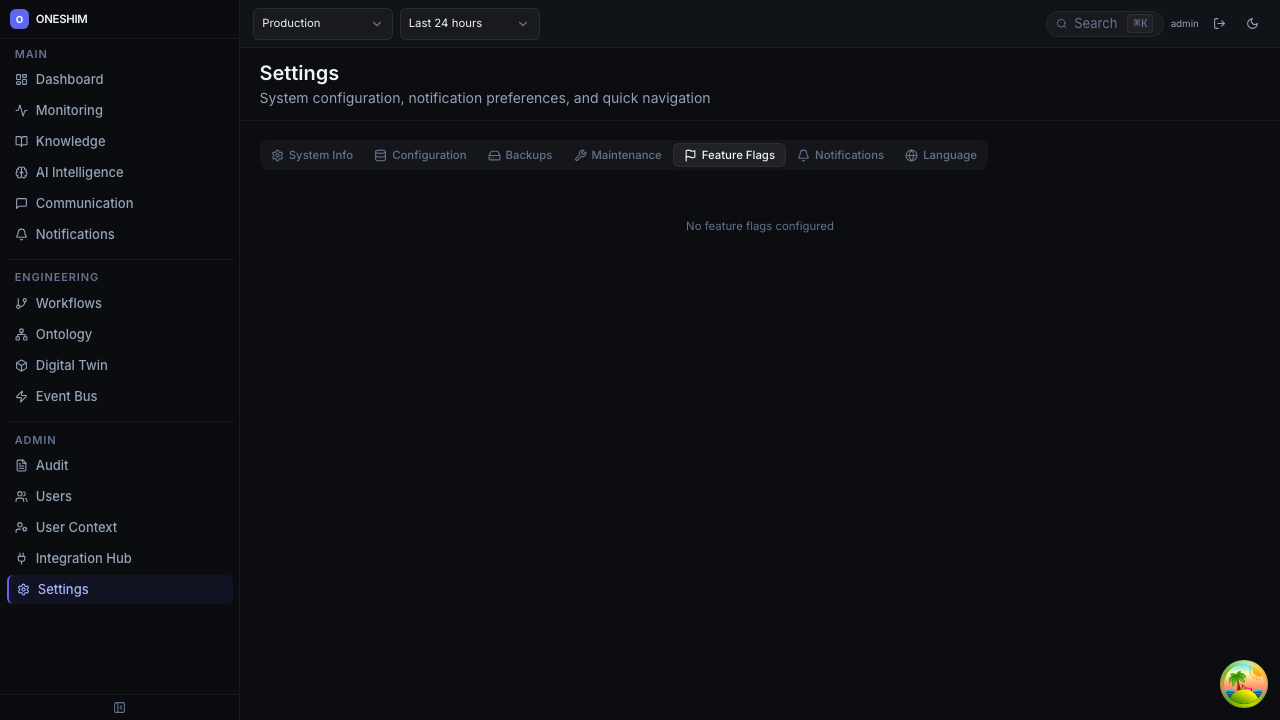
Task: Open the Ontology sidebar icon
Action: [21, 334]
